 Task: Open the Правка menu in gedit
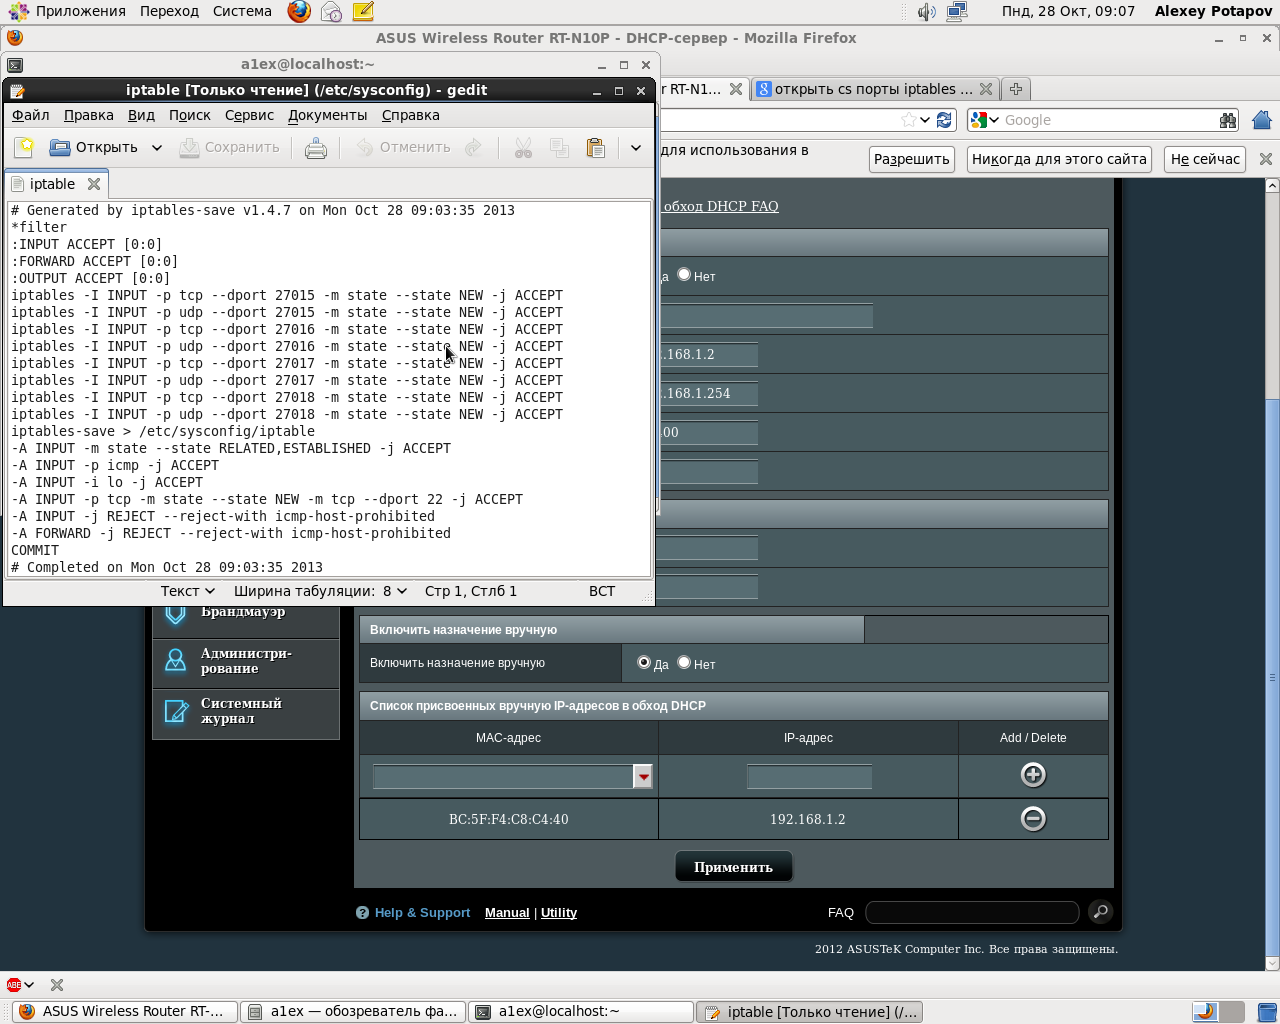coord(89,115)
